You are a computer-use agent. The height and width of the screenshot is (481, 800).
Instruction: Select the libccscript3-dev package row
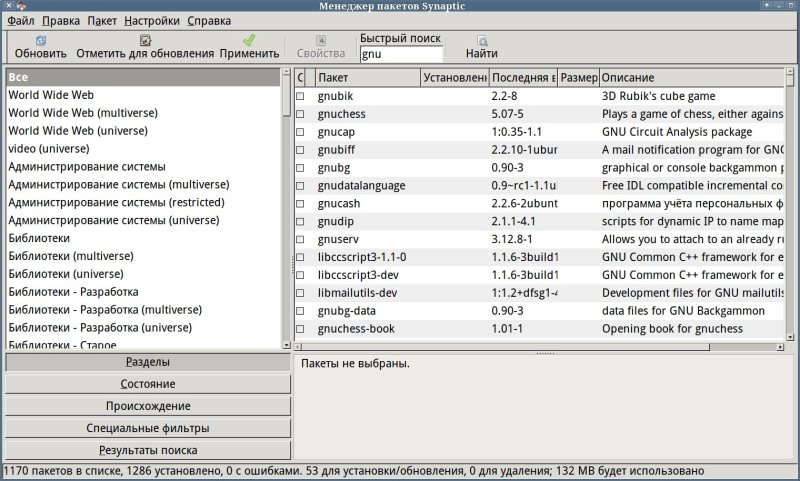[539, 275]
